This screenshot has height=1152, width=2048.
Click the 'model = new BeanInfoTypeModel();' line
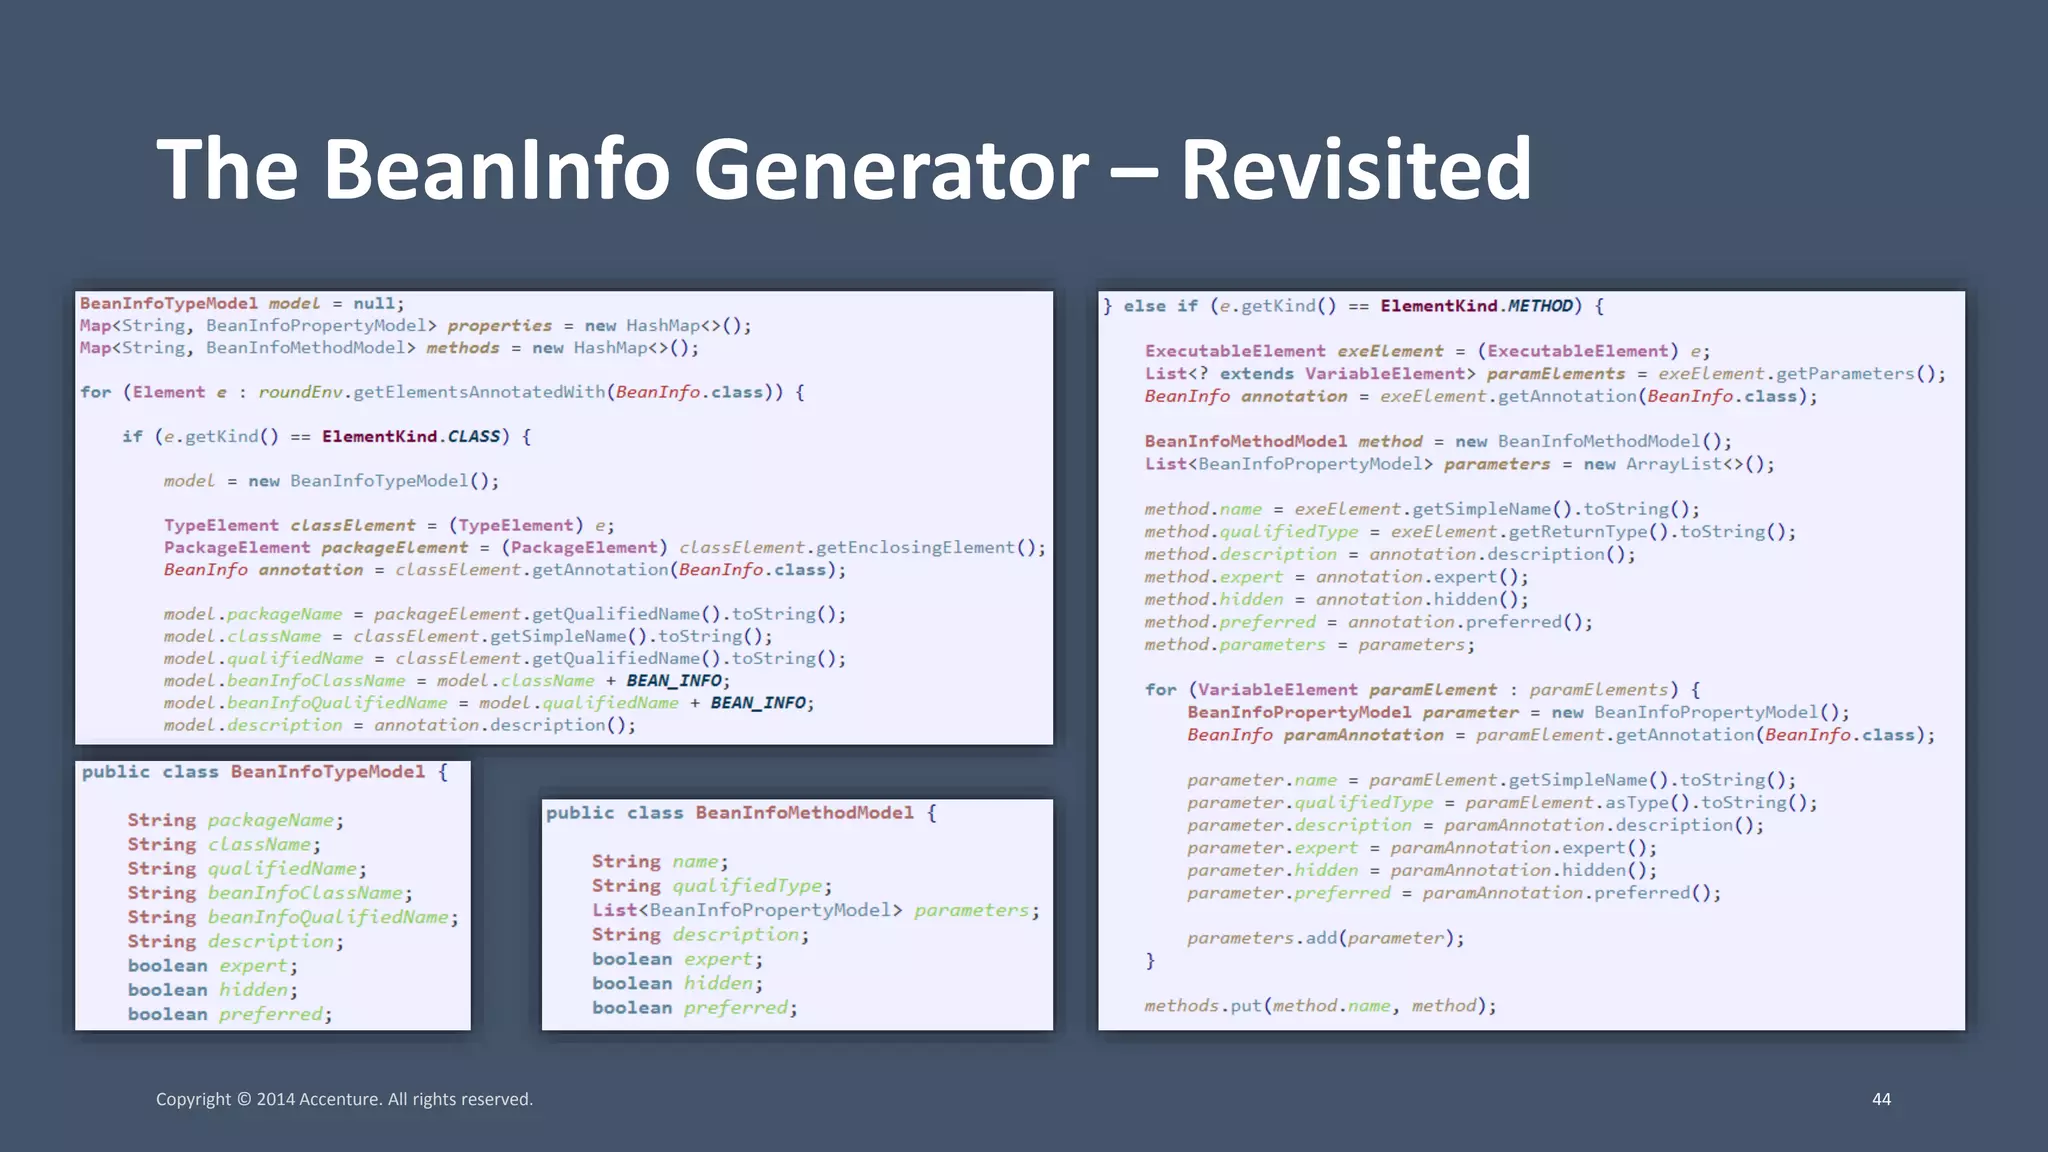click(331, 481)
